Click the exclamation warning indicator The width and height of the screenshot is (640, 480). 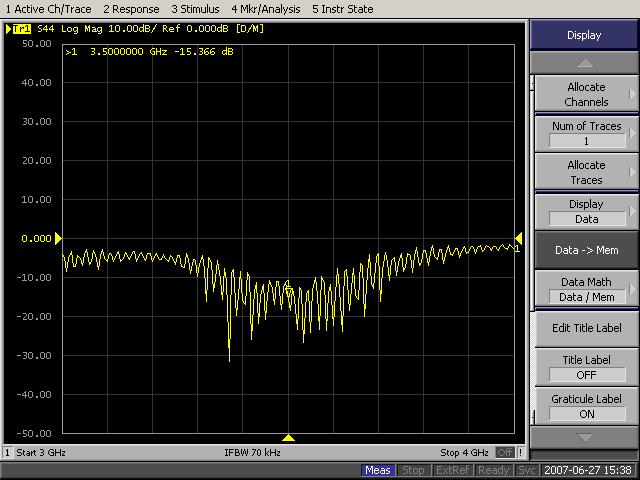click(x=521, y=452)
